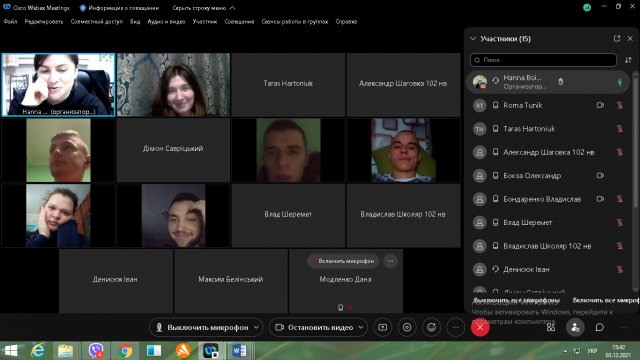This screenshot has width=640, height=360.
Task: Select the Максим Белінський tile
Action: click(x=231, y=281)
